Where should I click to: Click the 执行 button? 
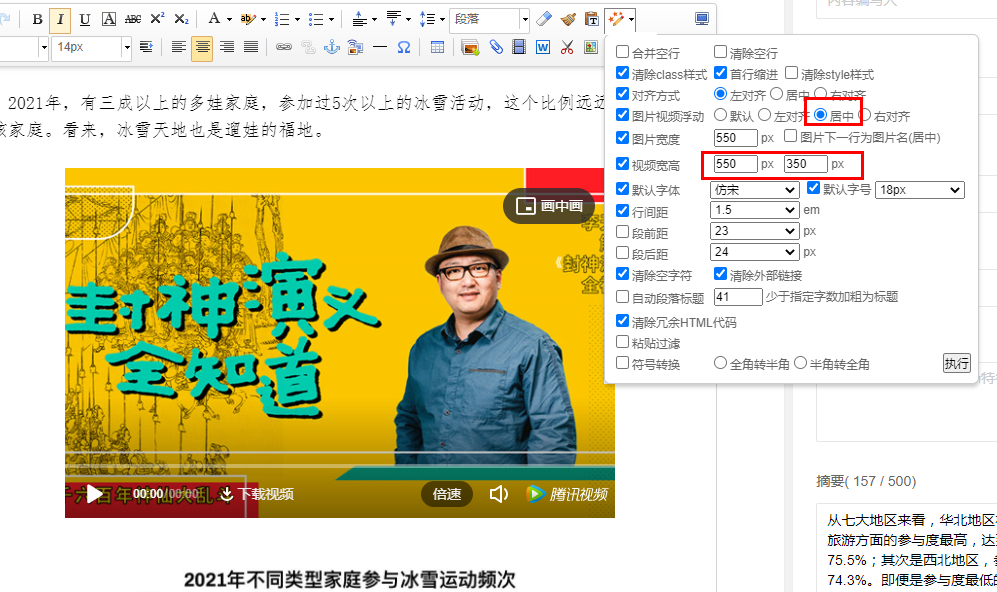[x=956, y=363]
